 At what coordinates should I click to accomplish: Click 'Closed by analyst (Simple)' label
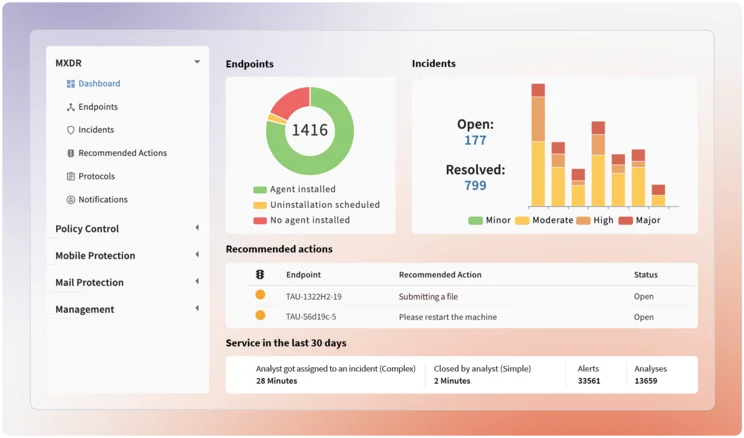483,369
